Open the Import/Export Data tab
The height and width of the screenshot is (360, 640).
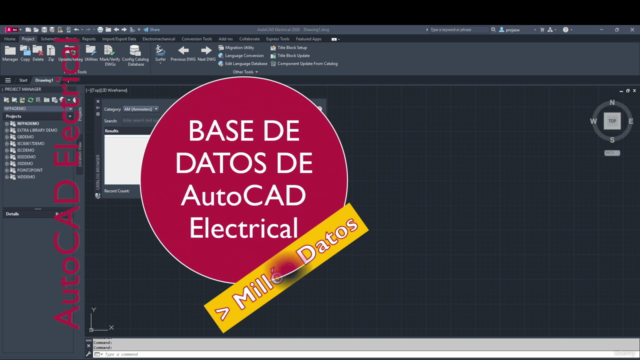[x=119, y=39]
